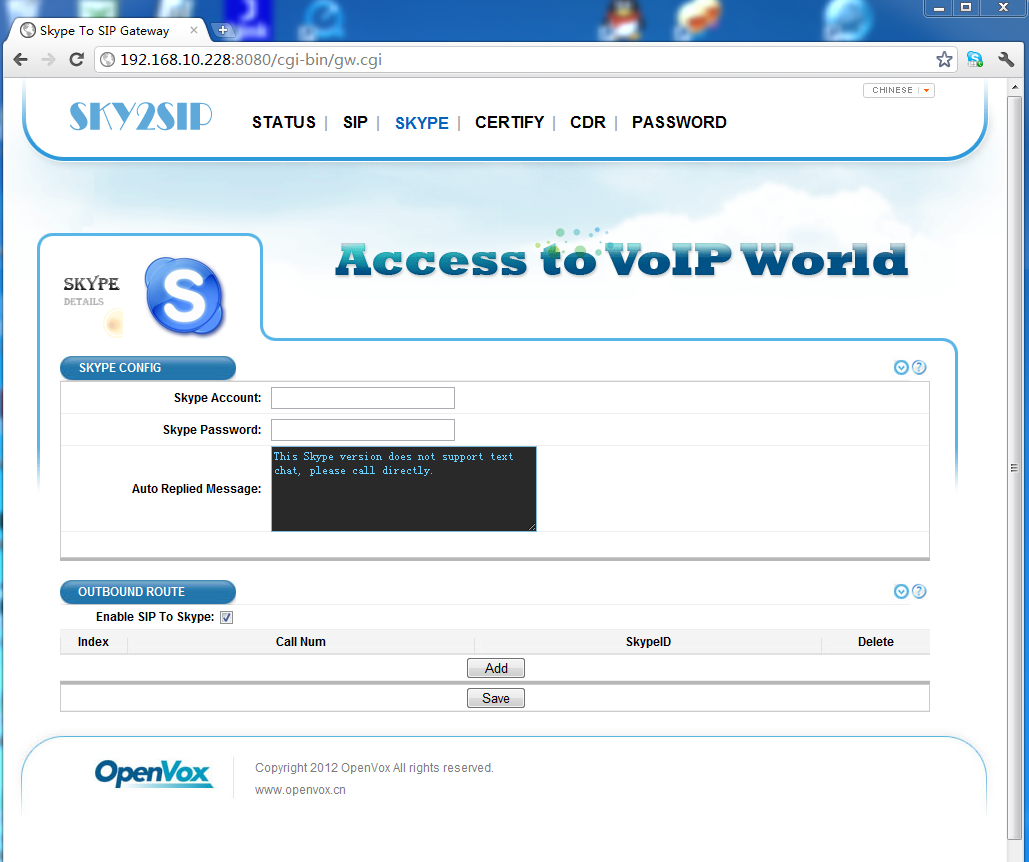
Task: Click the help icon in Outbound Route
Action: pos(919,592)
